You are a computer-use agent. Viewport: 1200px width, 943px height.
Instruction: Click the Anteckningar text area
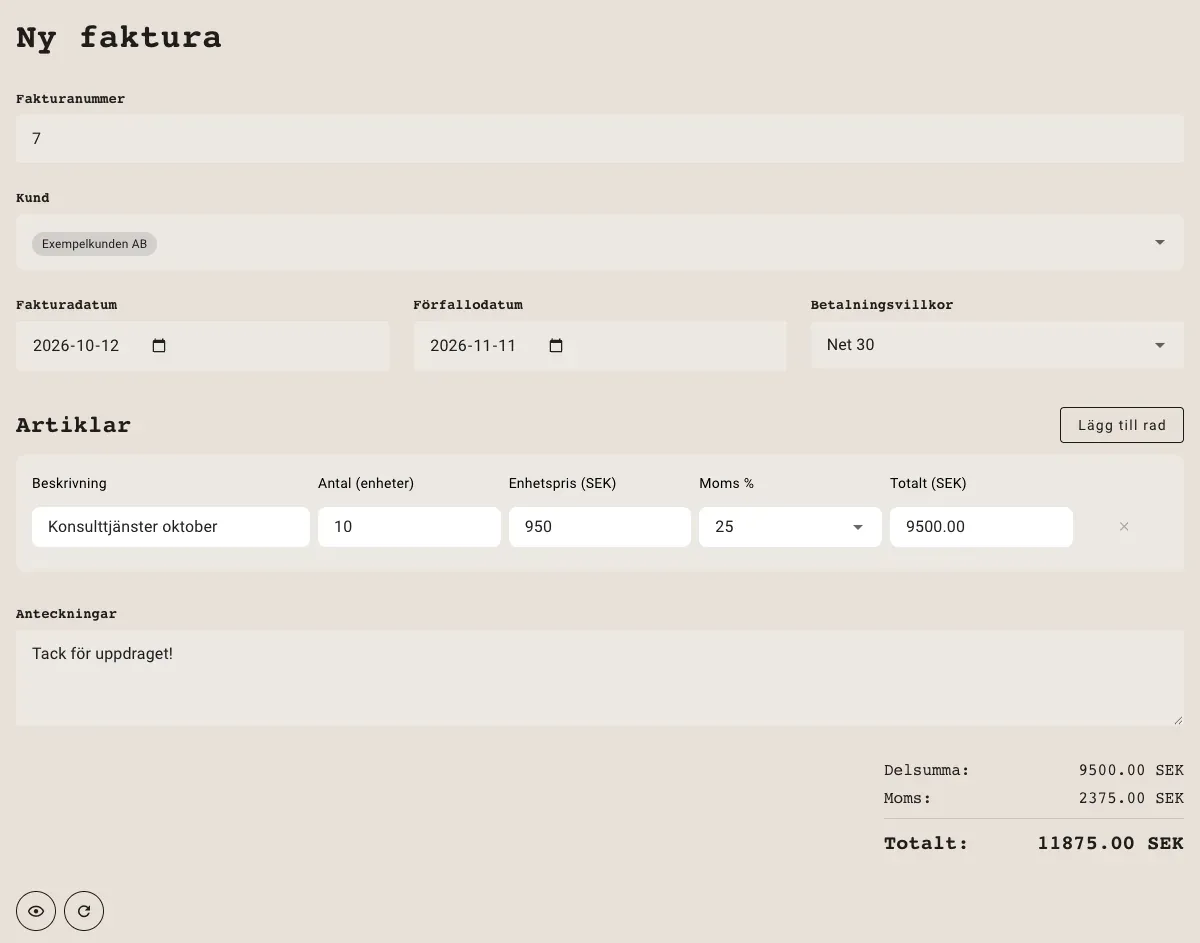click(x=600, y=678)
